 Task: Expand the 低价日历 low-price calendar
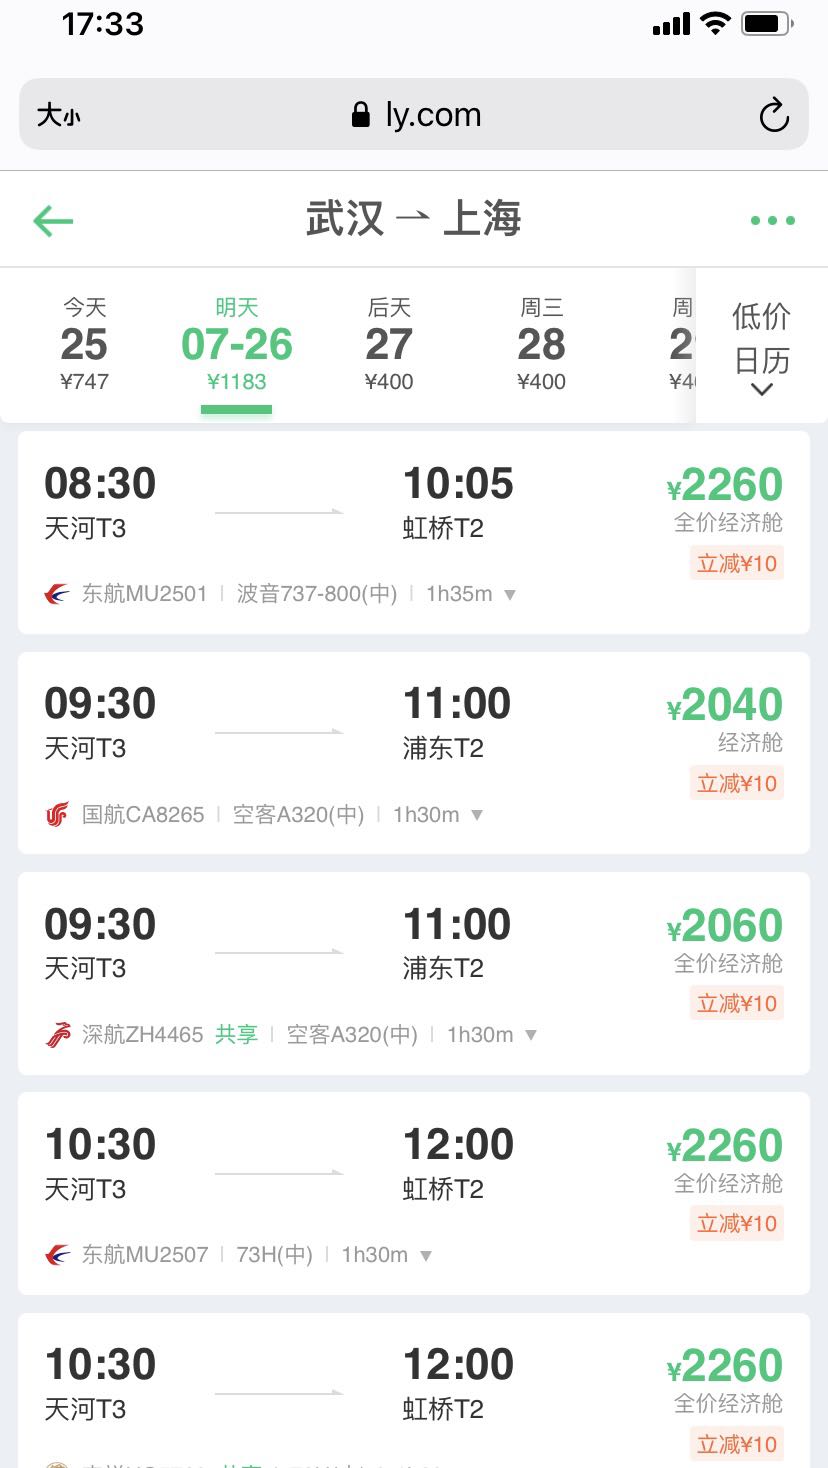(x=761, y=346)
